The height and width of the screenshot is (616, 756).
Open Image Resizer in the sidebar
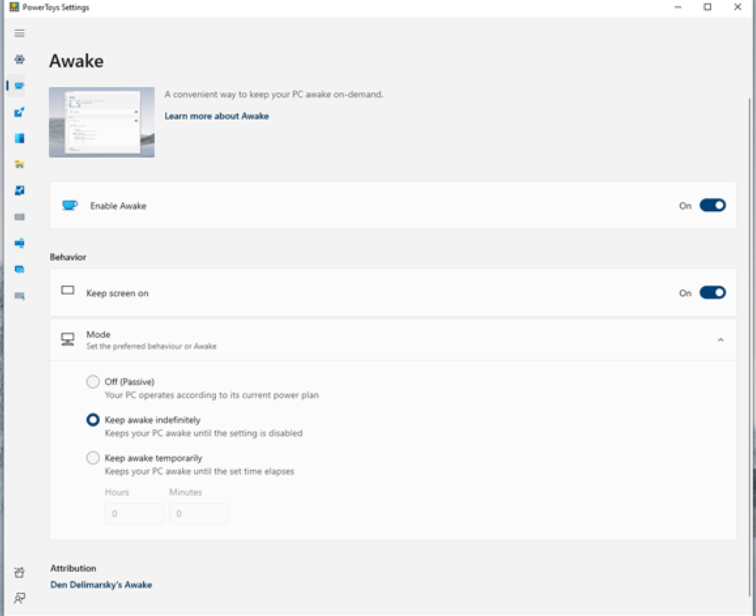click(19, 190)
